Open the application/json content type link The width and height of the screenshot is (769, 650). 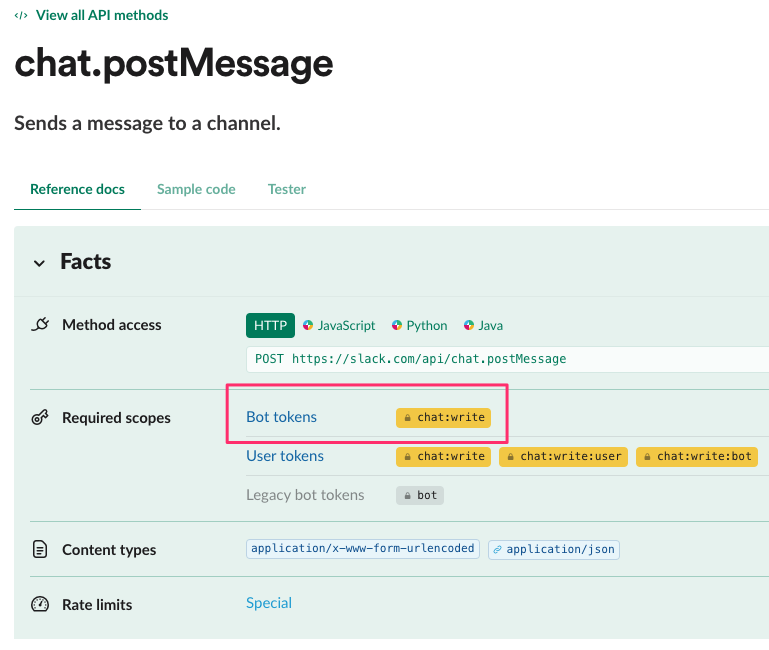pos(554,549)
